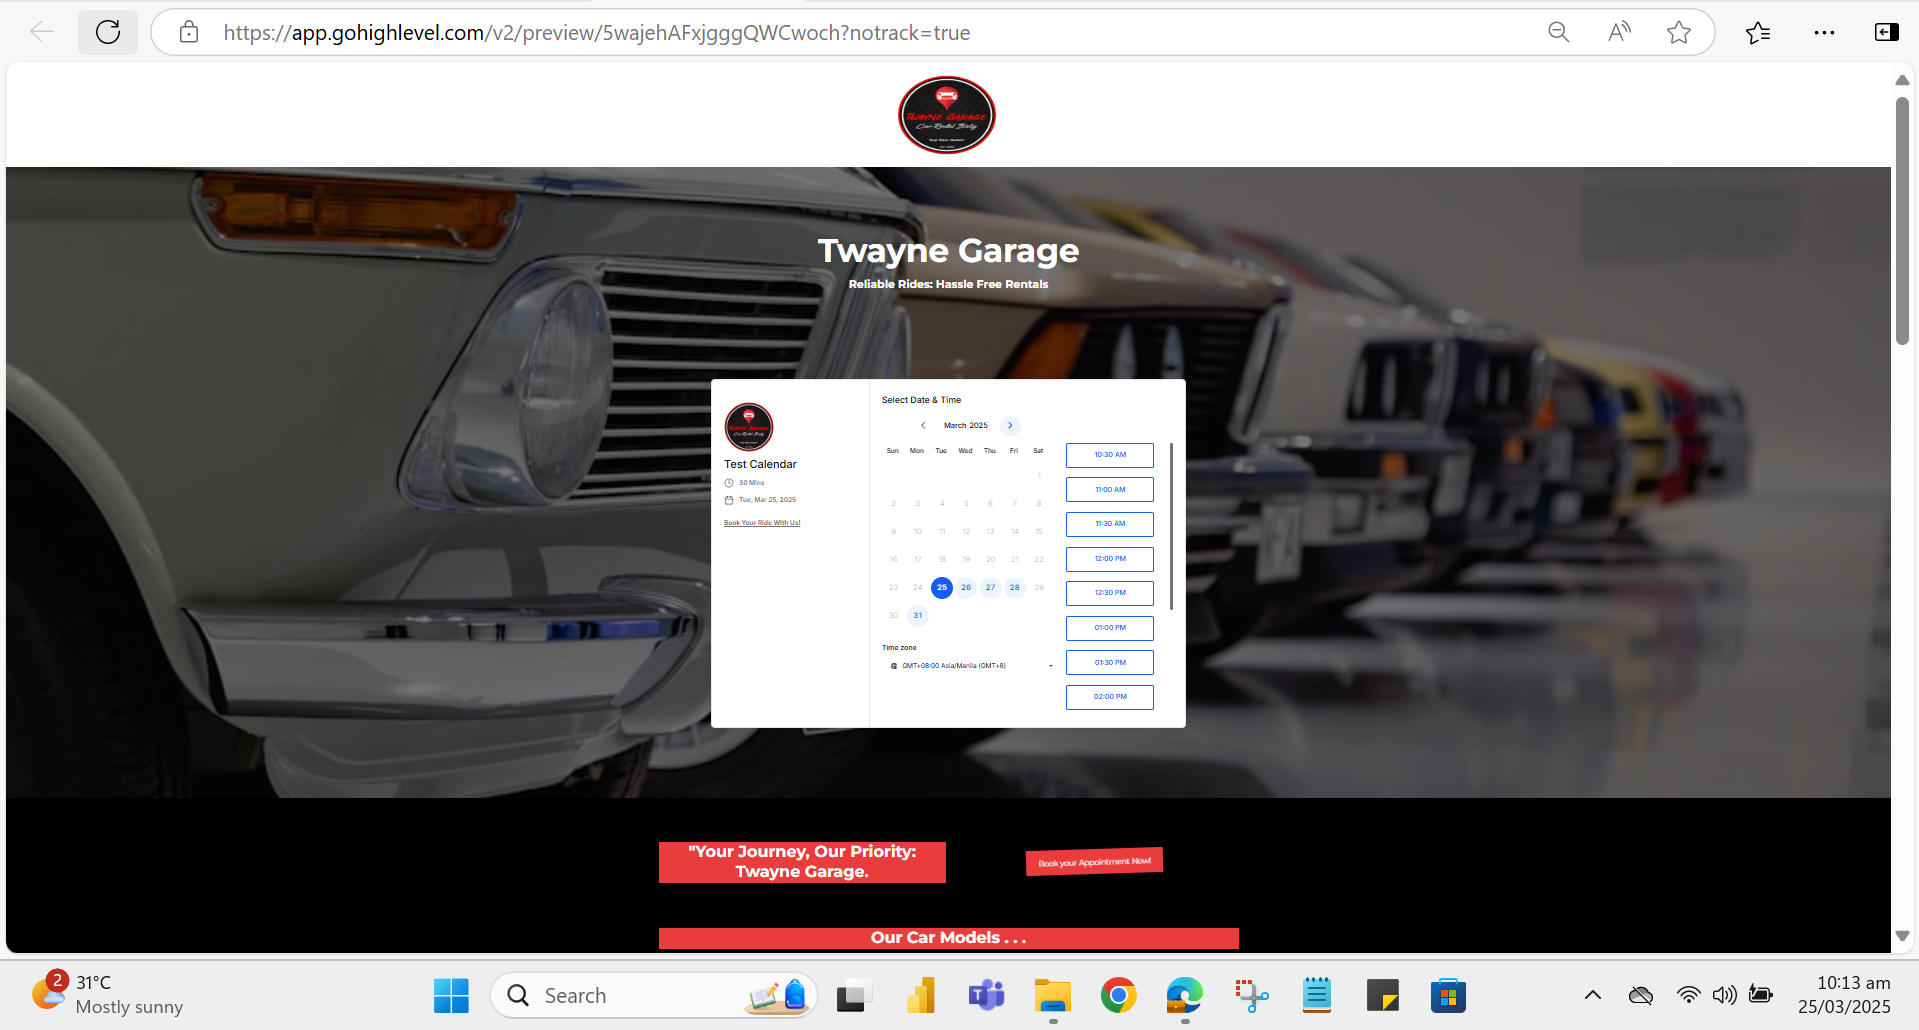Click the Test Calendar title text
The width and height of the screenshot is (1919, 1030).
click(760, 464)
